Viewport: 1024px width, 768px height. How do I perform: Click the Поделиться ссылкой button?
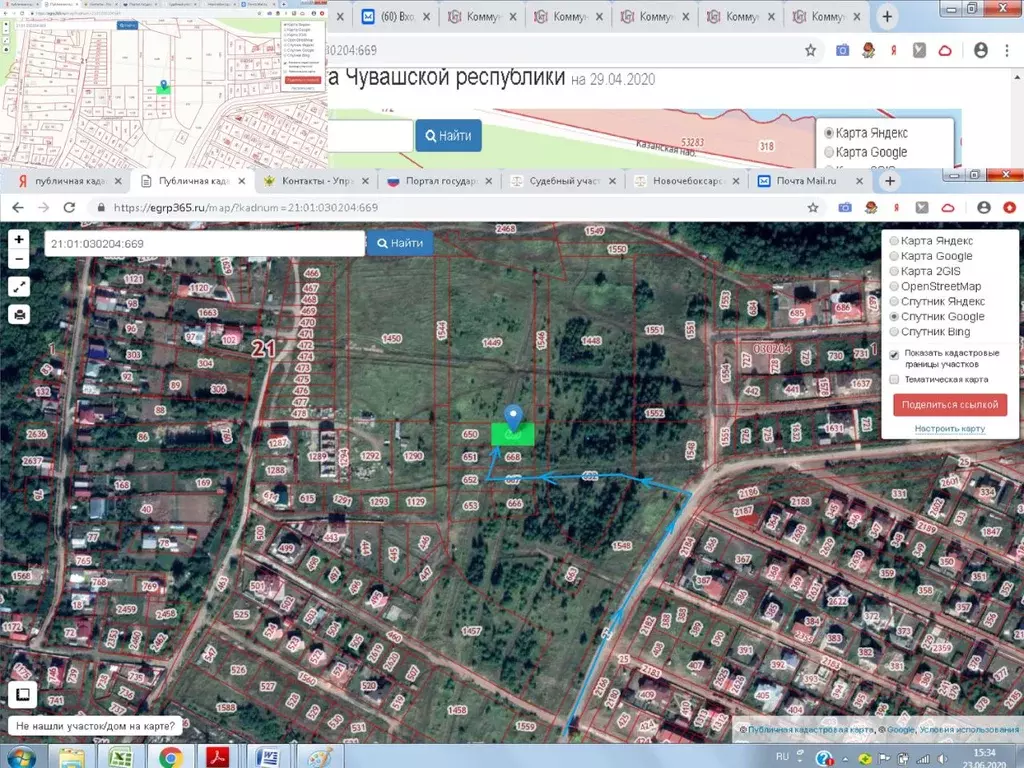(x=949, y=404)
